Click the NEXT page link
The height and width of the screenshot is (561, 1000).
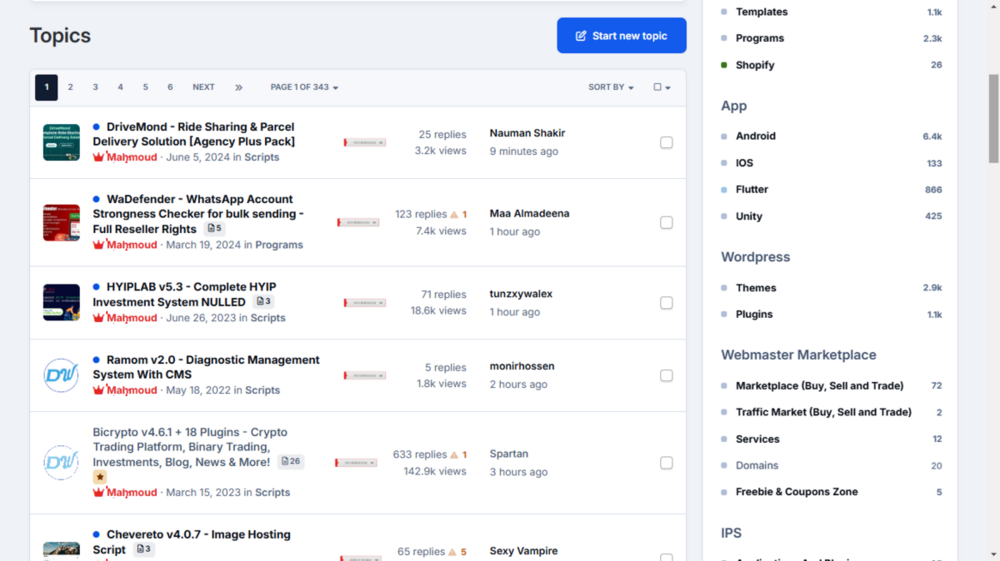203,87
